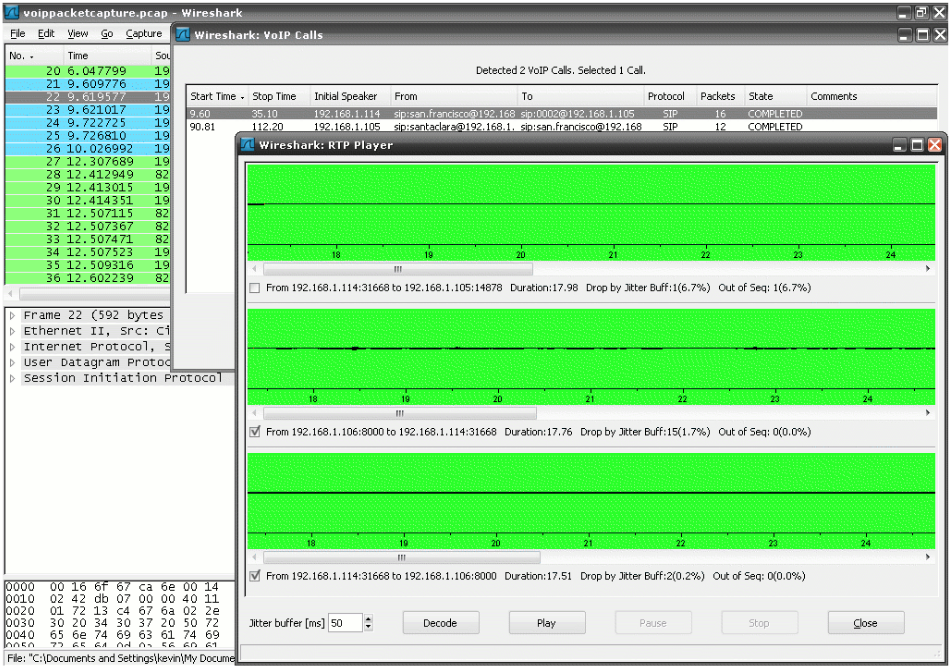
Task: Expand the Ethernet II tree node
Action: [x=12, y=331]
